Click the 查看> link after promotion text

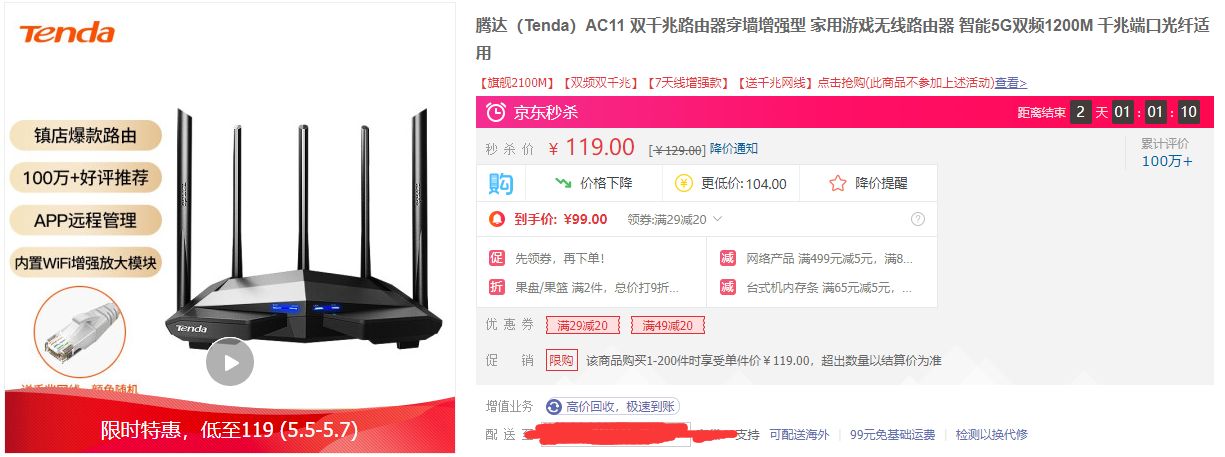pos(1010,83)
